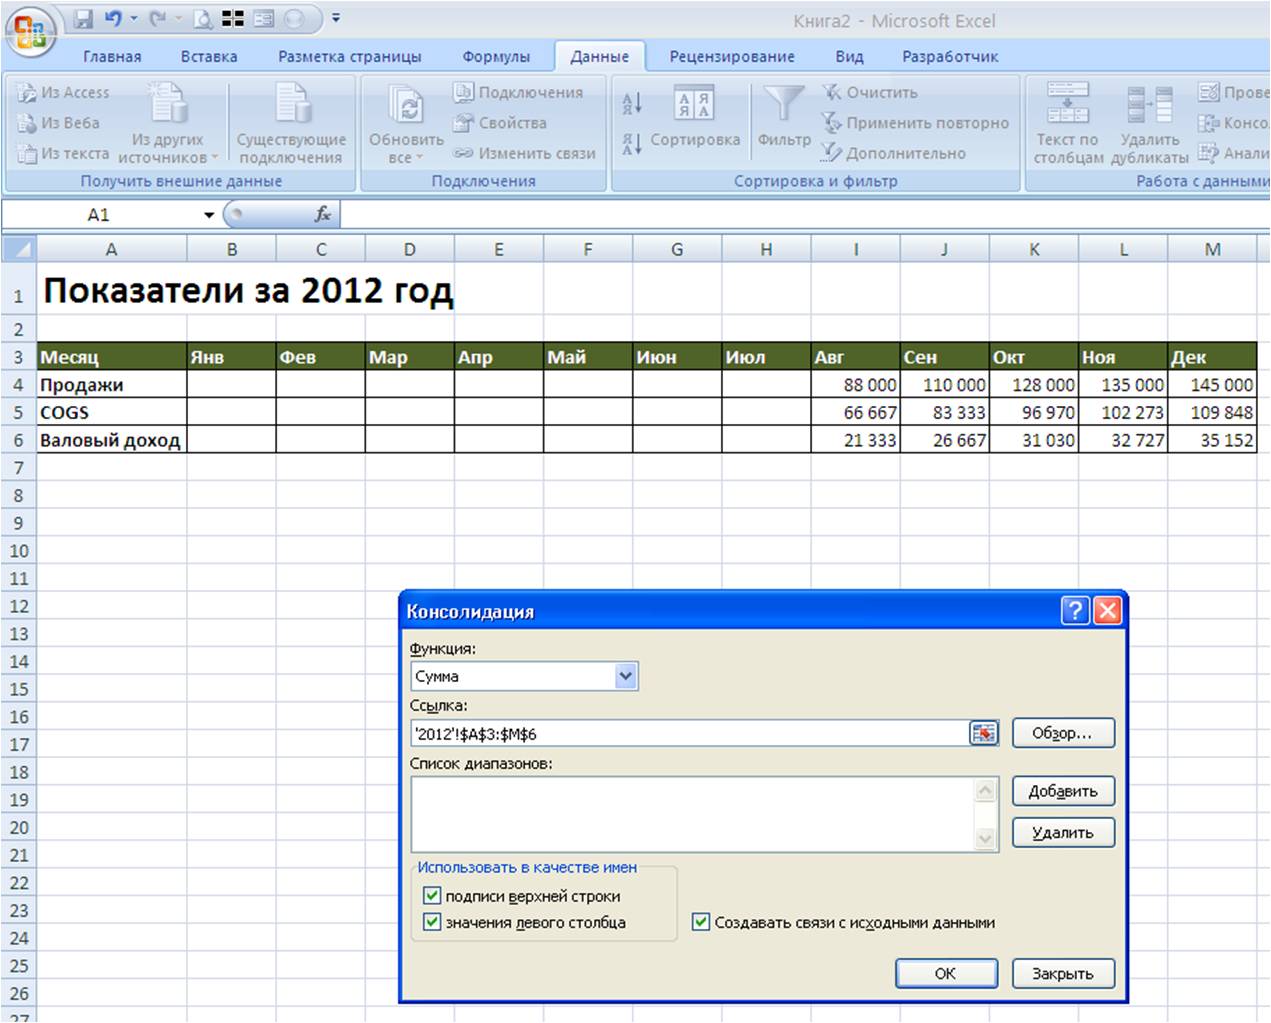The image size is (1271, 1023).
Task: Click Обновить все refresh icon
Action: [x=407, y=106]
